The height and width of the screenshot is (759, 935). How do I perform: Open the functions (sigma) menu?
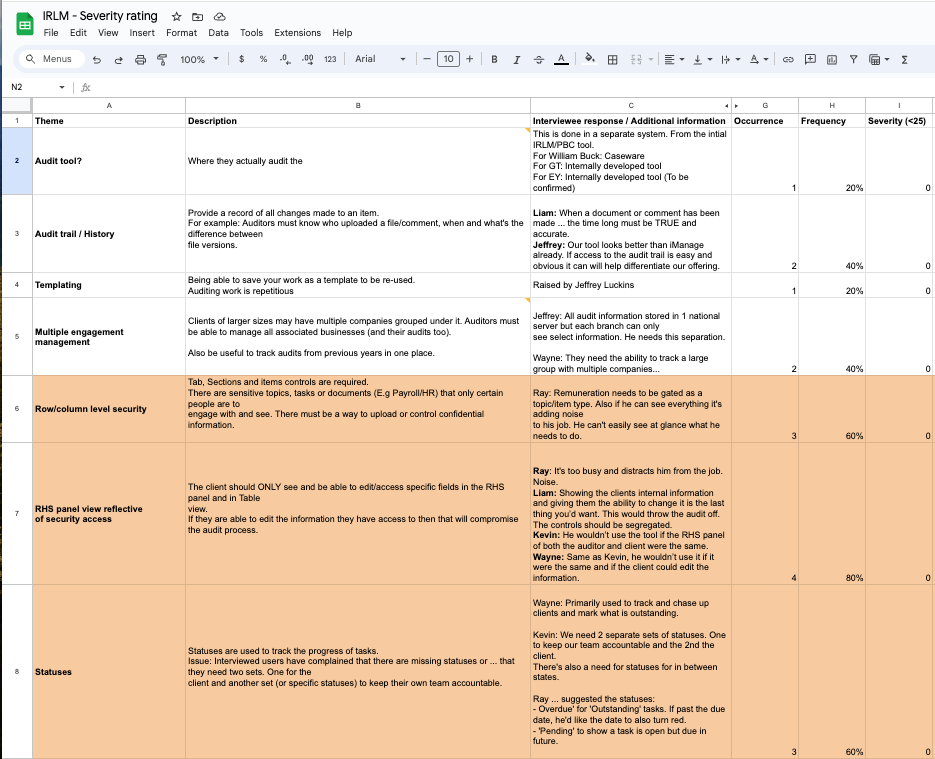point(905,59)
